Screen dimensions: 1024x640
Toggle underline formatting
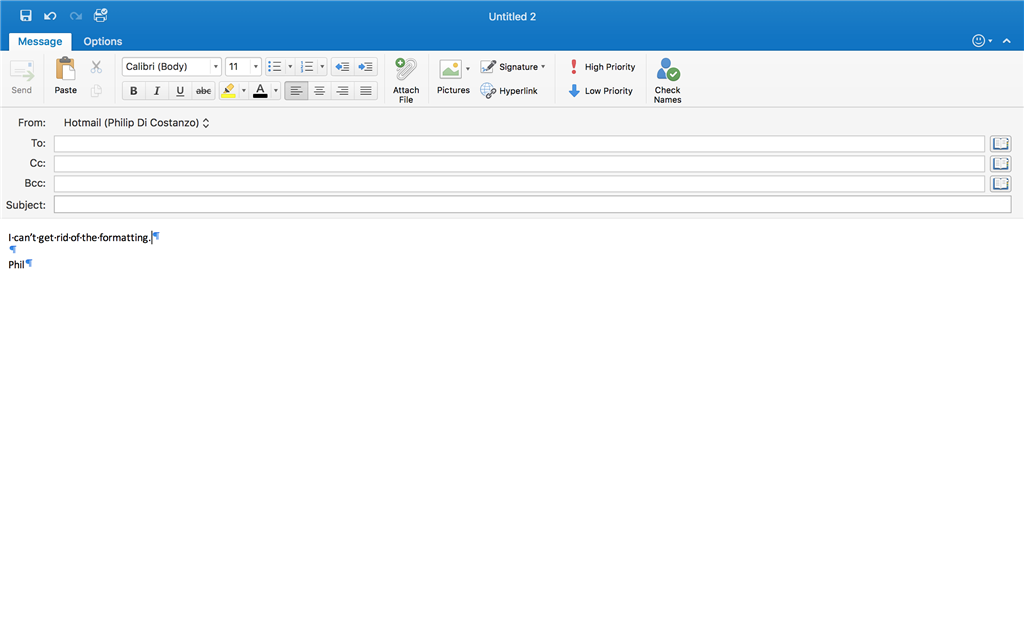tap(180, 91)
